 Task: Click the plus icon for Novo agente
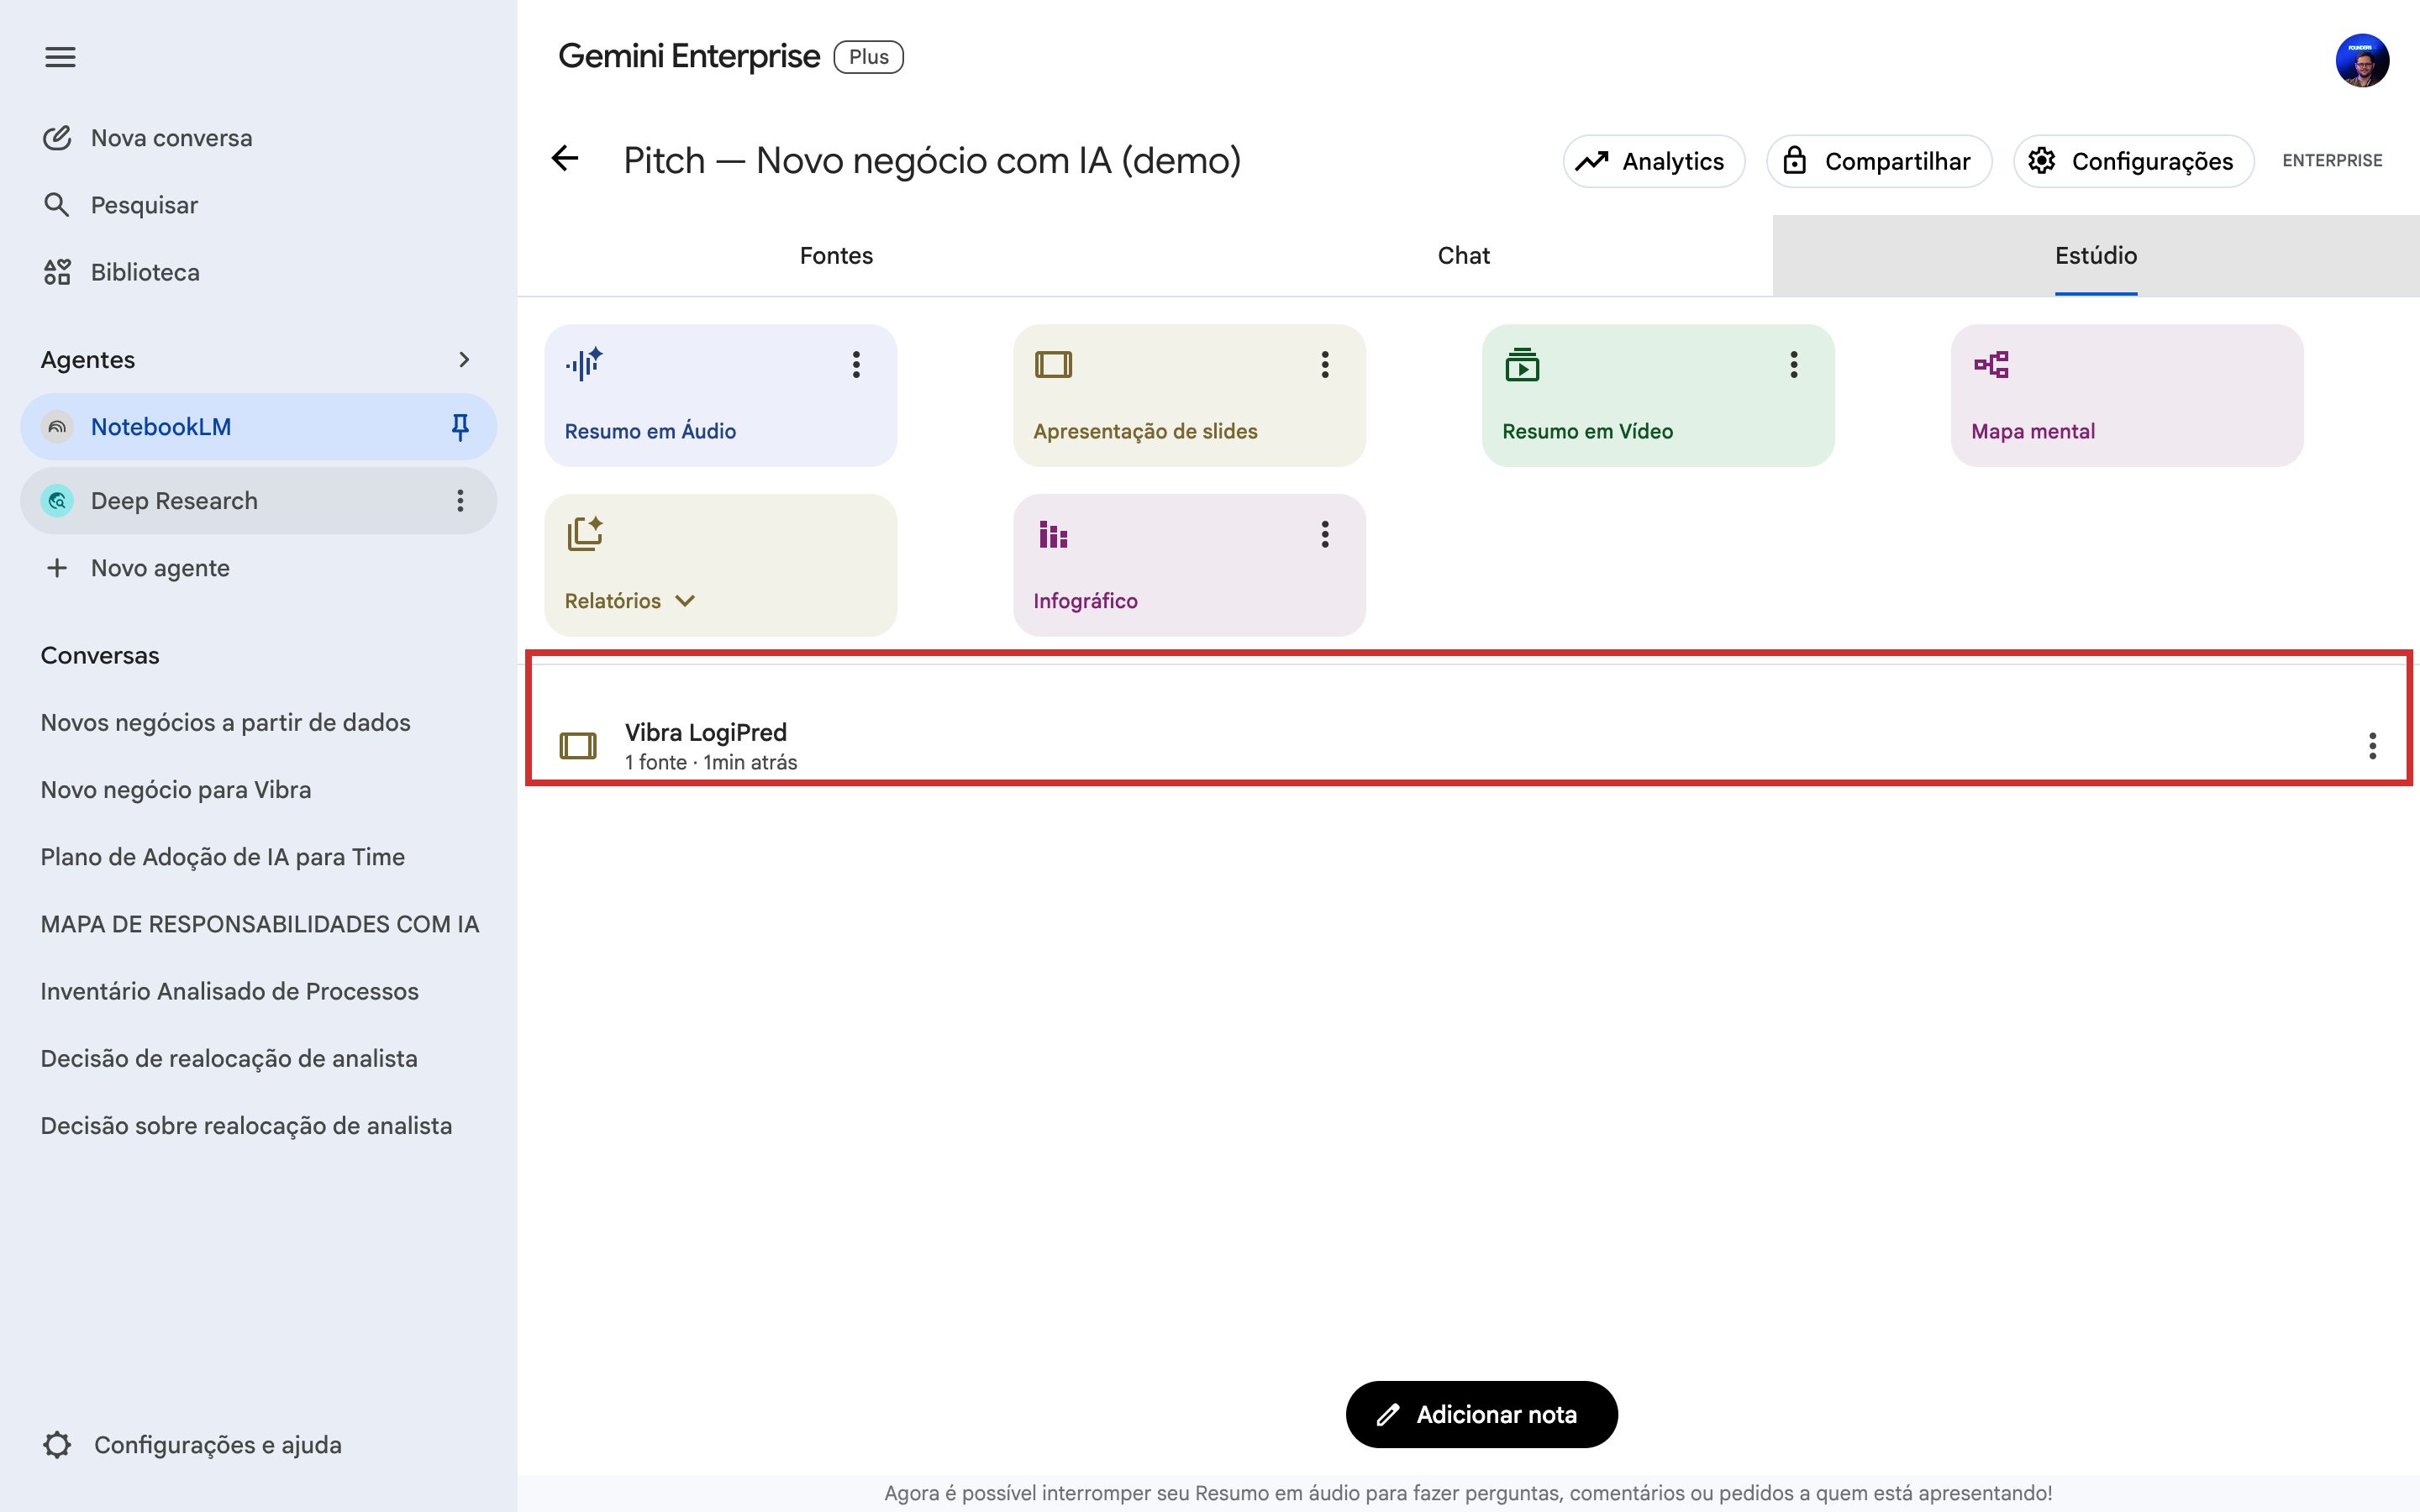click(57, 568)
